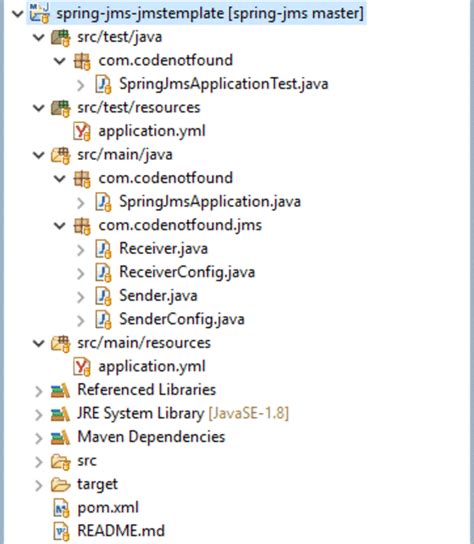Select application.yml label under src/main/resources
The height and width of the screenshot is (544, 474).
[x=152, y=367]
